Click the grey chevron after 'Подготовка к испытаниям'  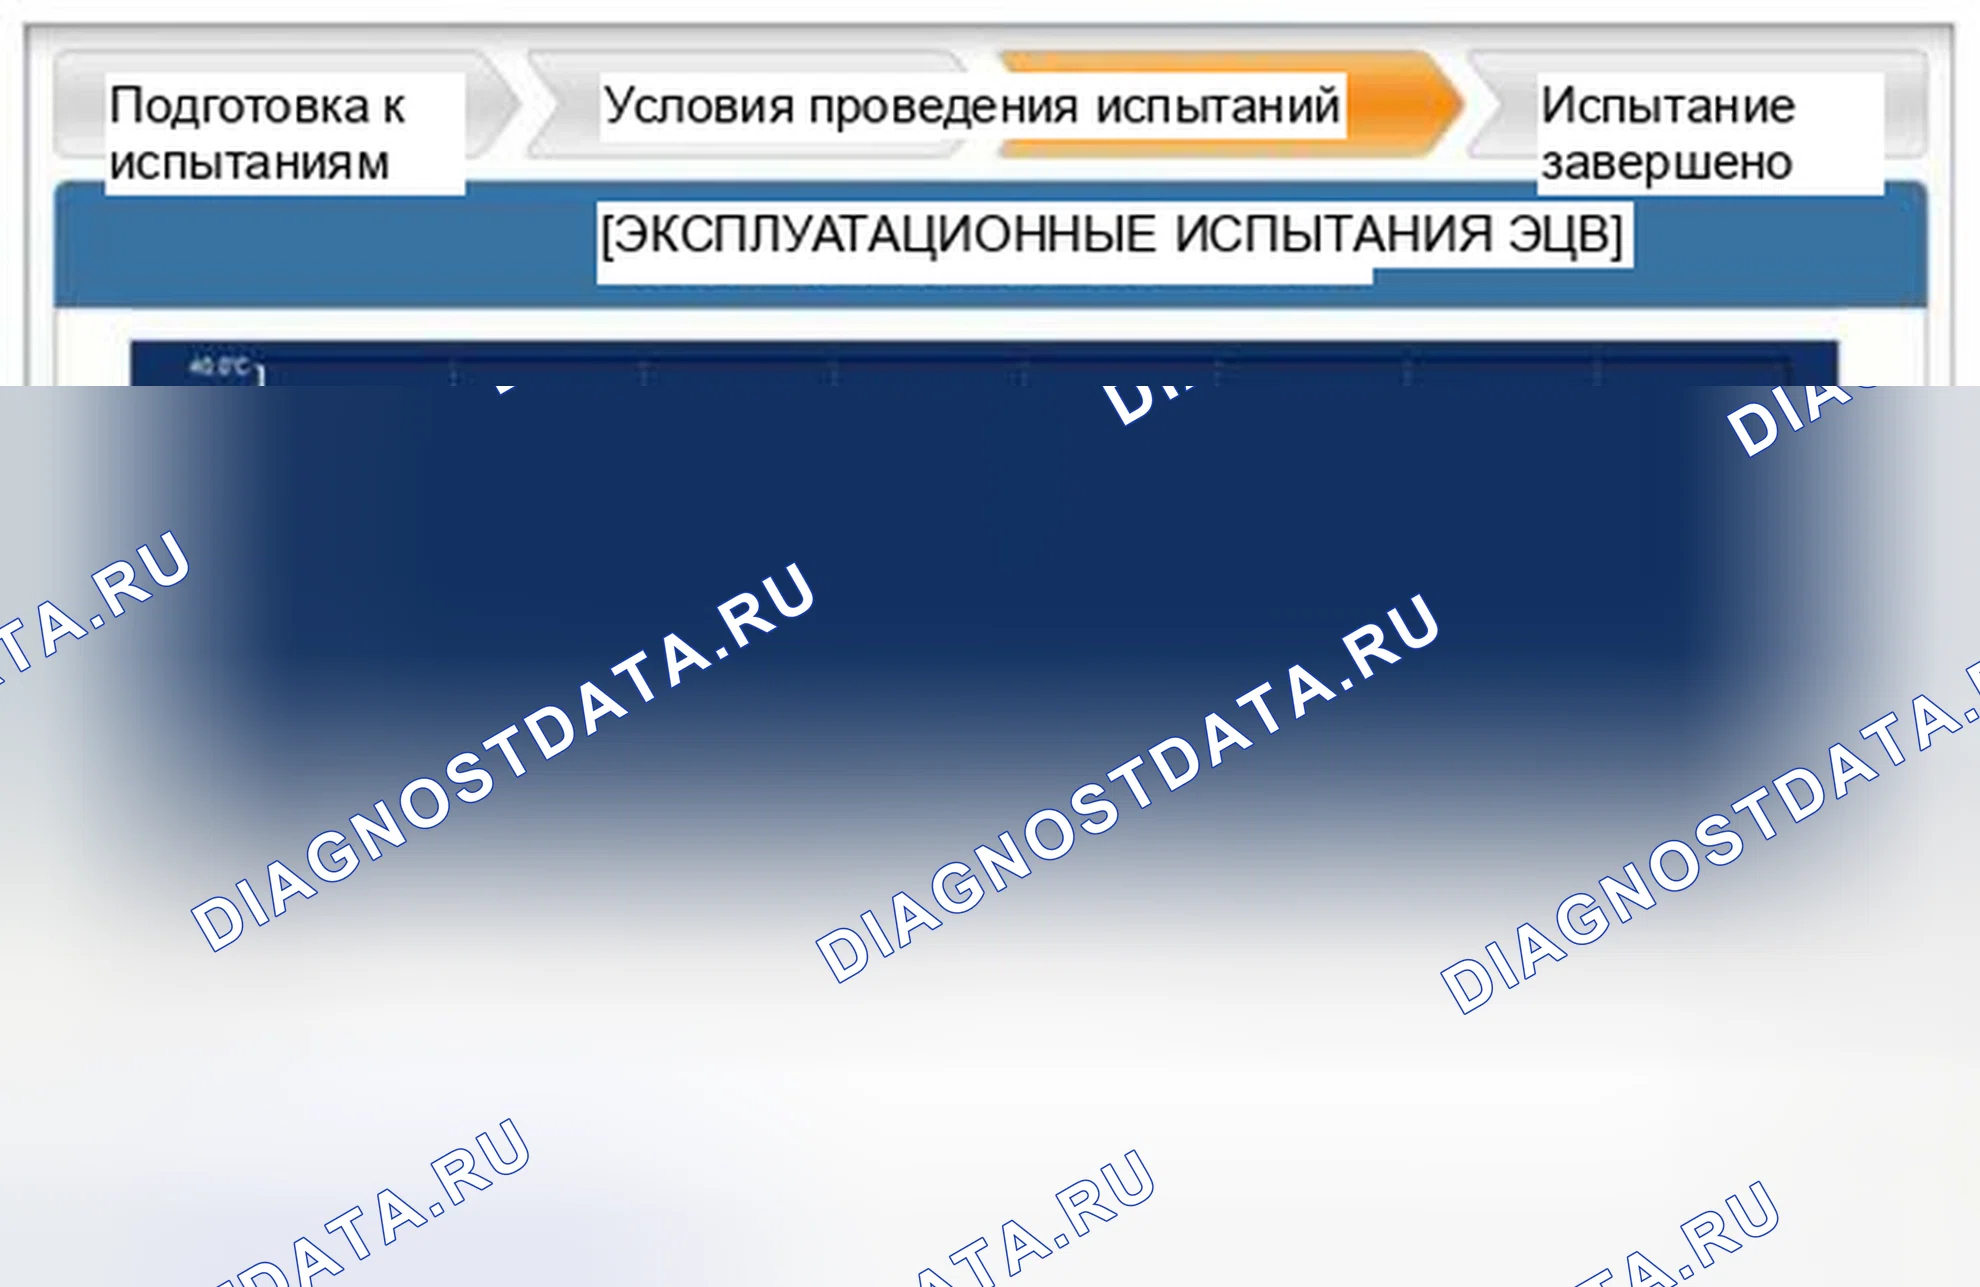494,105
